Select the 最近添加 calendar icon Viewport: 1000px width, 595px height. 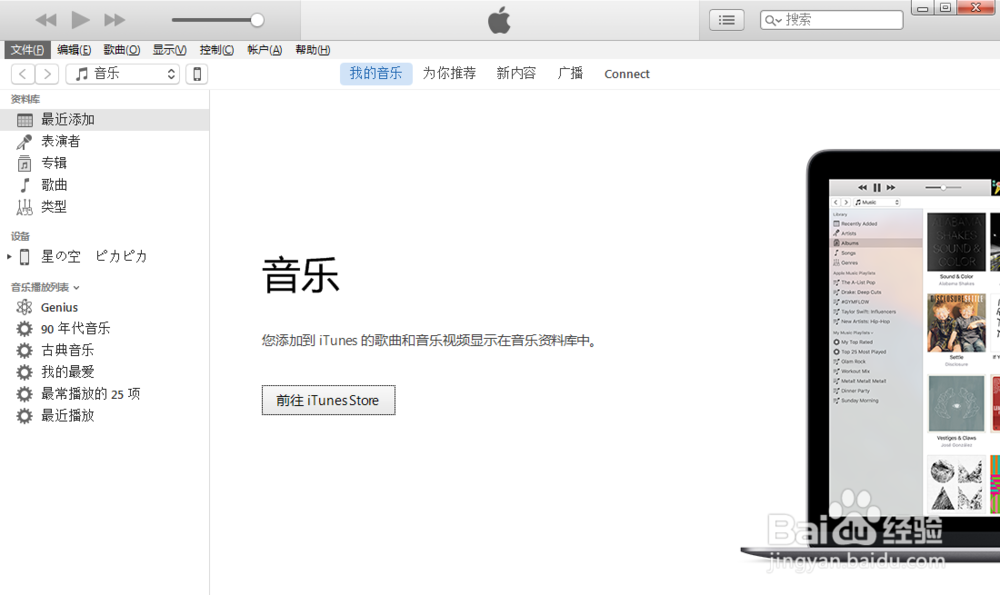tap(25, 120)
